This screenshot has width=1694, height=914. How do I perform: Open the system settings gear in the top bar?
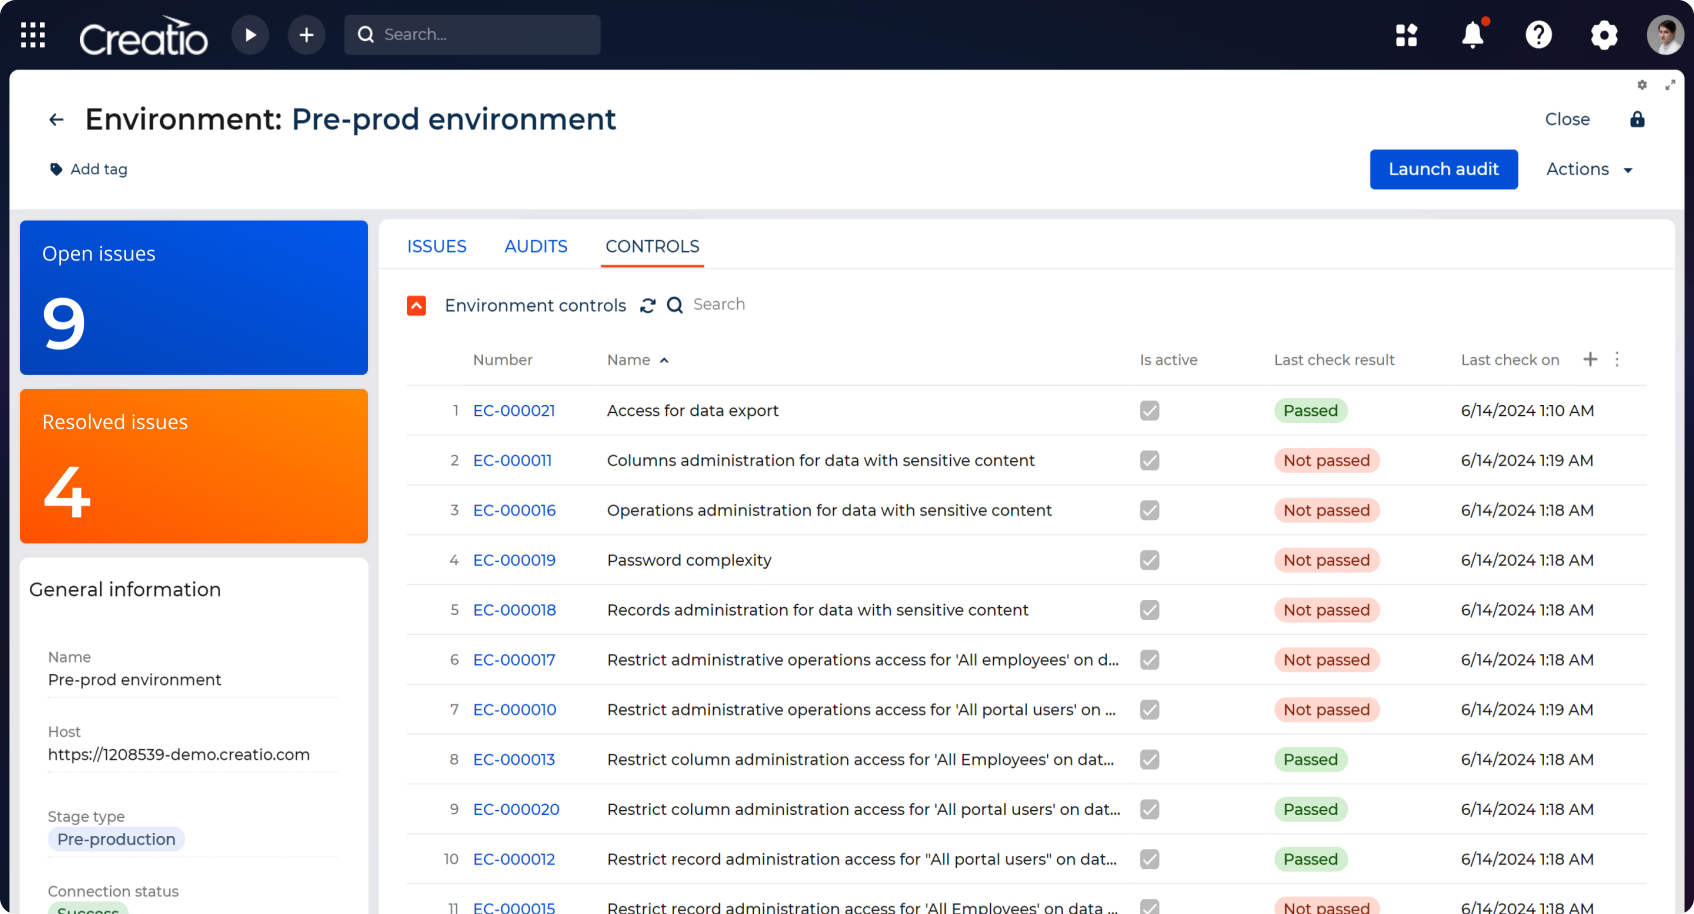tap(1604, 35)
